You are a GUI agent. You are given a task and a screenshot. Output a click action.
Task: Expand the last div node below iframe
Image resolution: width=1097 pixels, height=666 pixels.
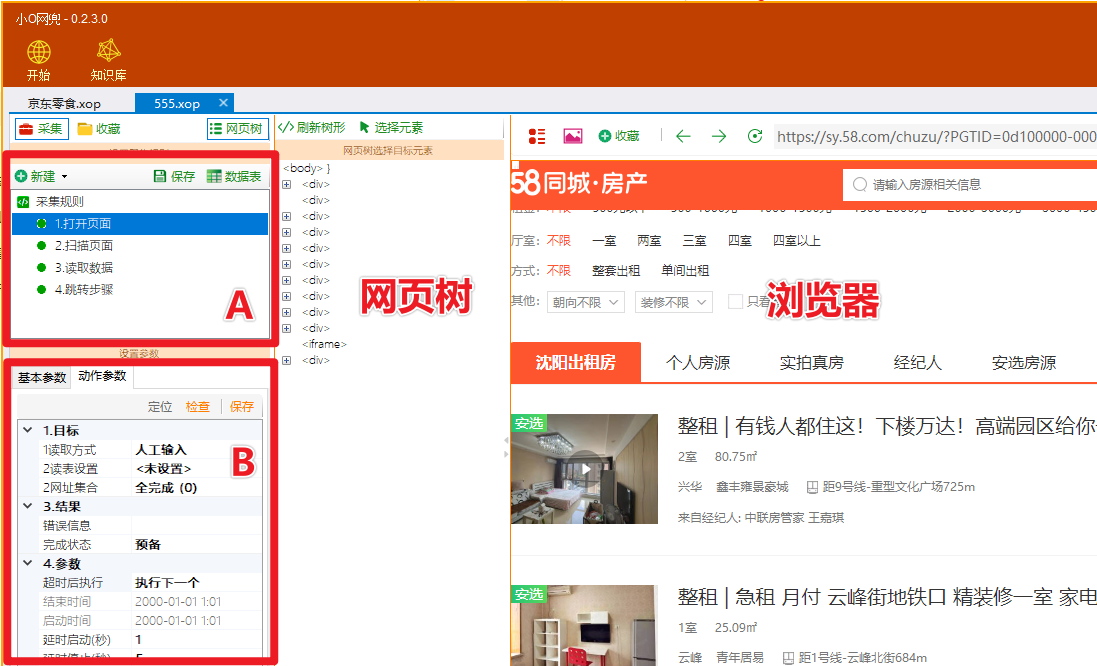pos(286,361)
